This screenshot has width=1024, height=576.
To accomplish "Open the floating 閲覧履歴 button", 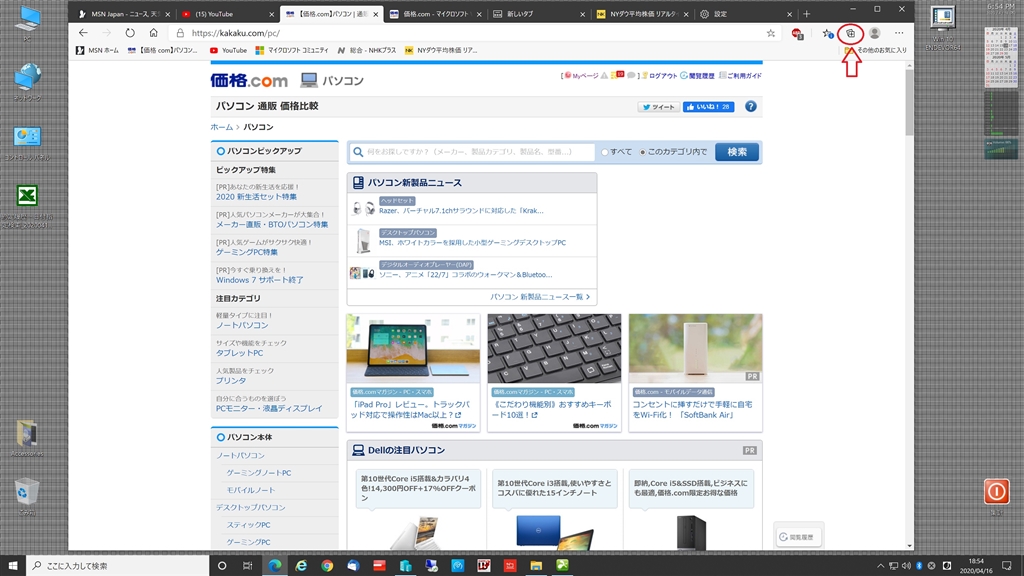I will pos(798,537).
